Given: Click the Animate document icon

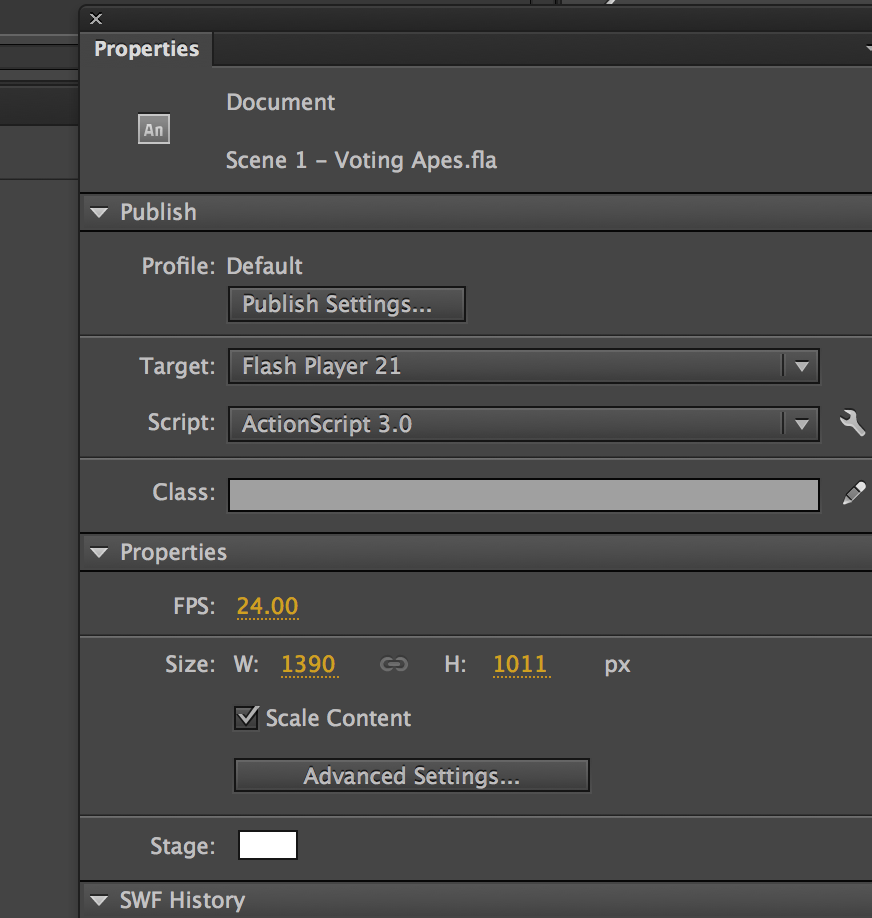Looking at the screenshot, I should click(x=153, y=128).
